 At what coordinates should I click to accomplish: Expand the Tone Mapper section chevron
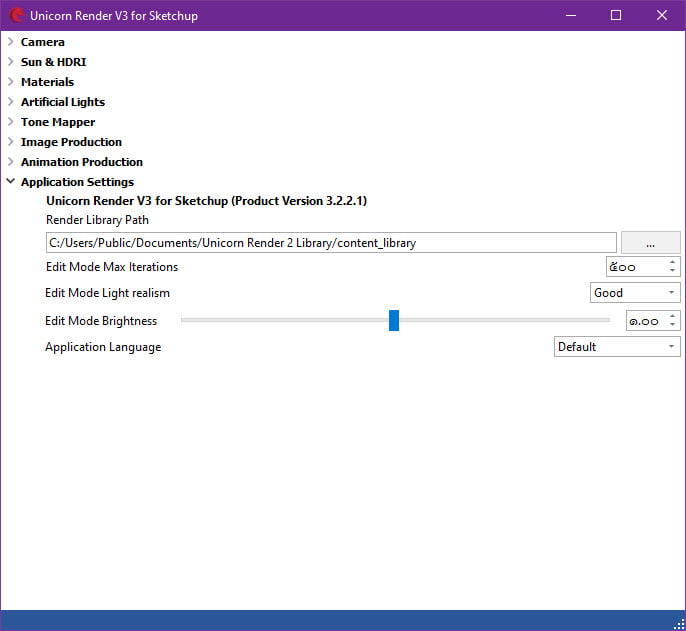(11, 122)
